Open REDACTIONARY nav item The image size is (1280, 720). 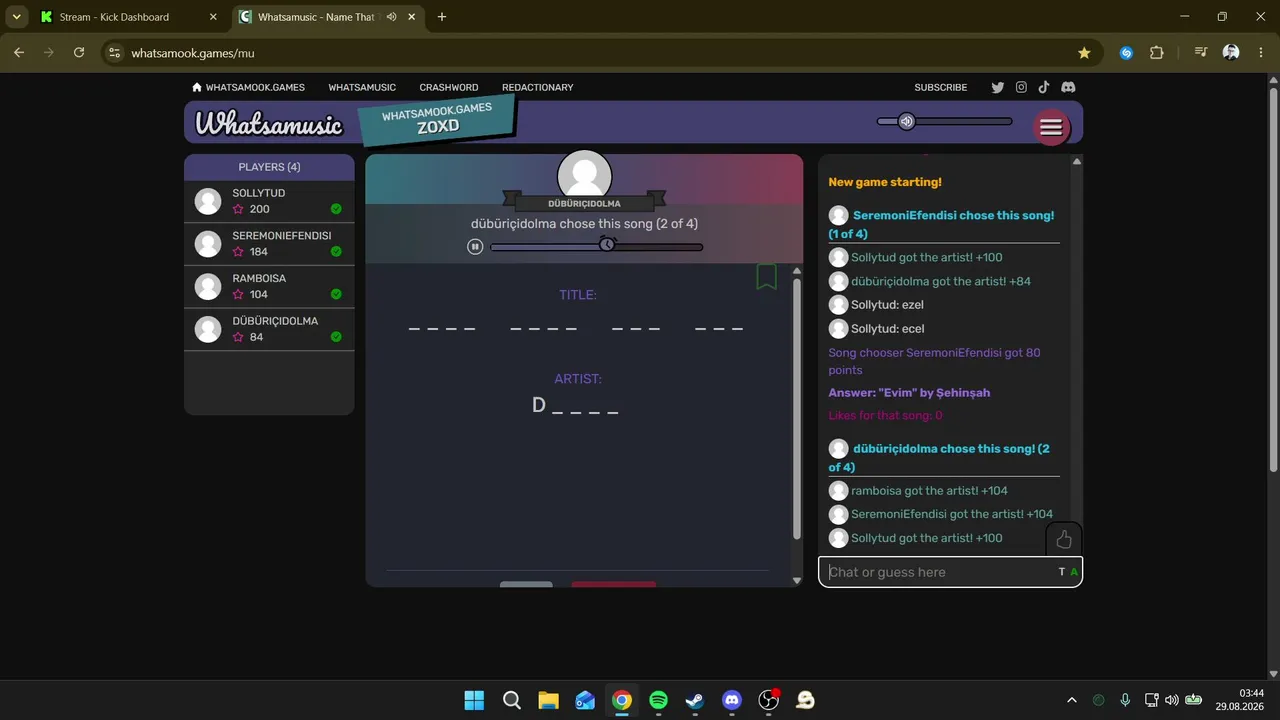(x=538, y=87)
